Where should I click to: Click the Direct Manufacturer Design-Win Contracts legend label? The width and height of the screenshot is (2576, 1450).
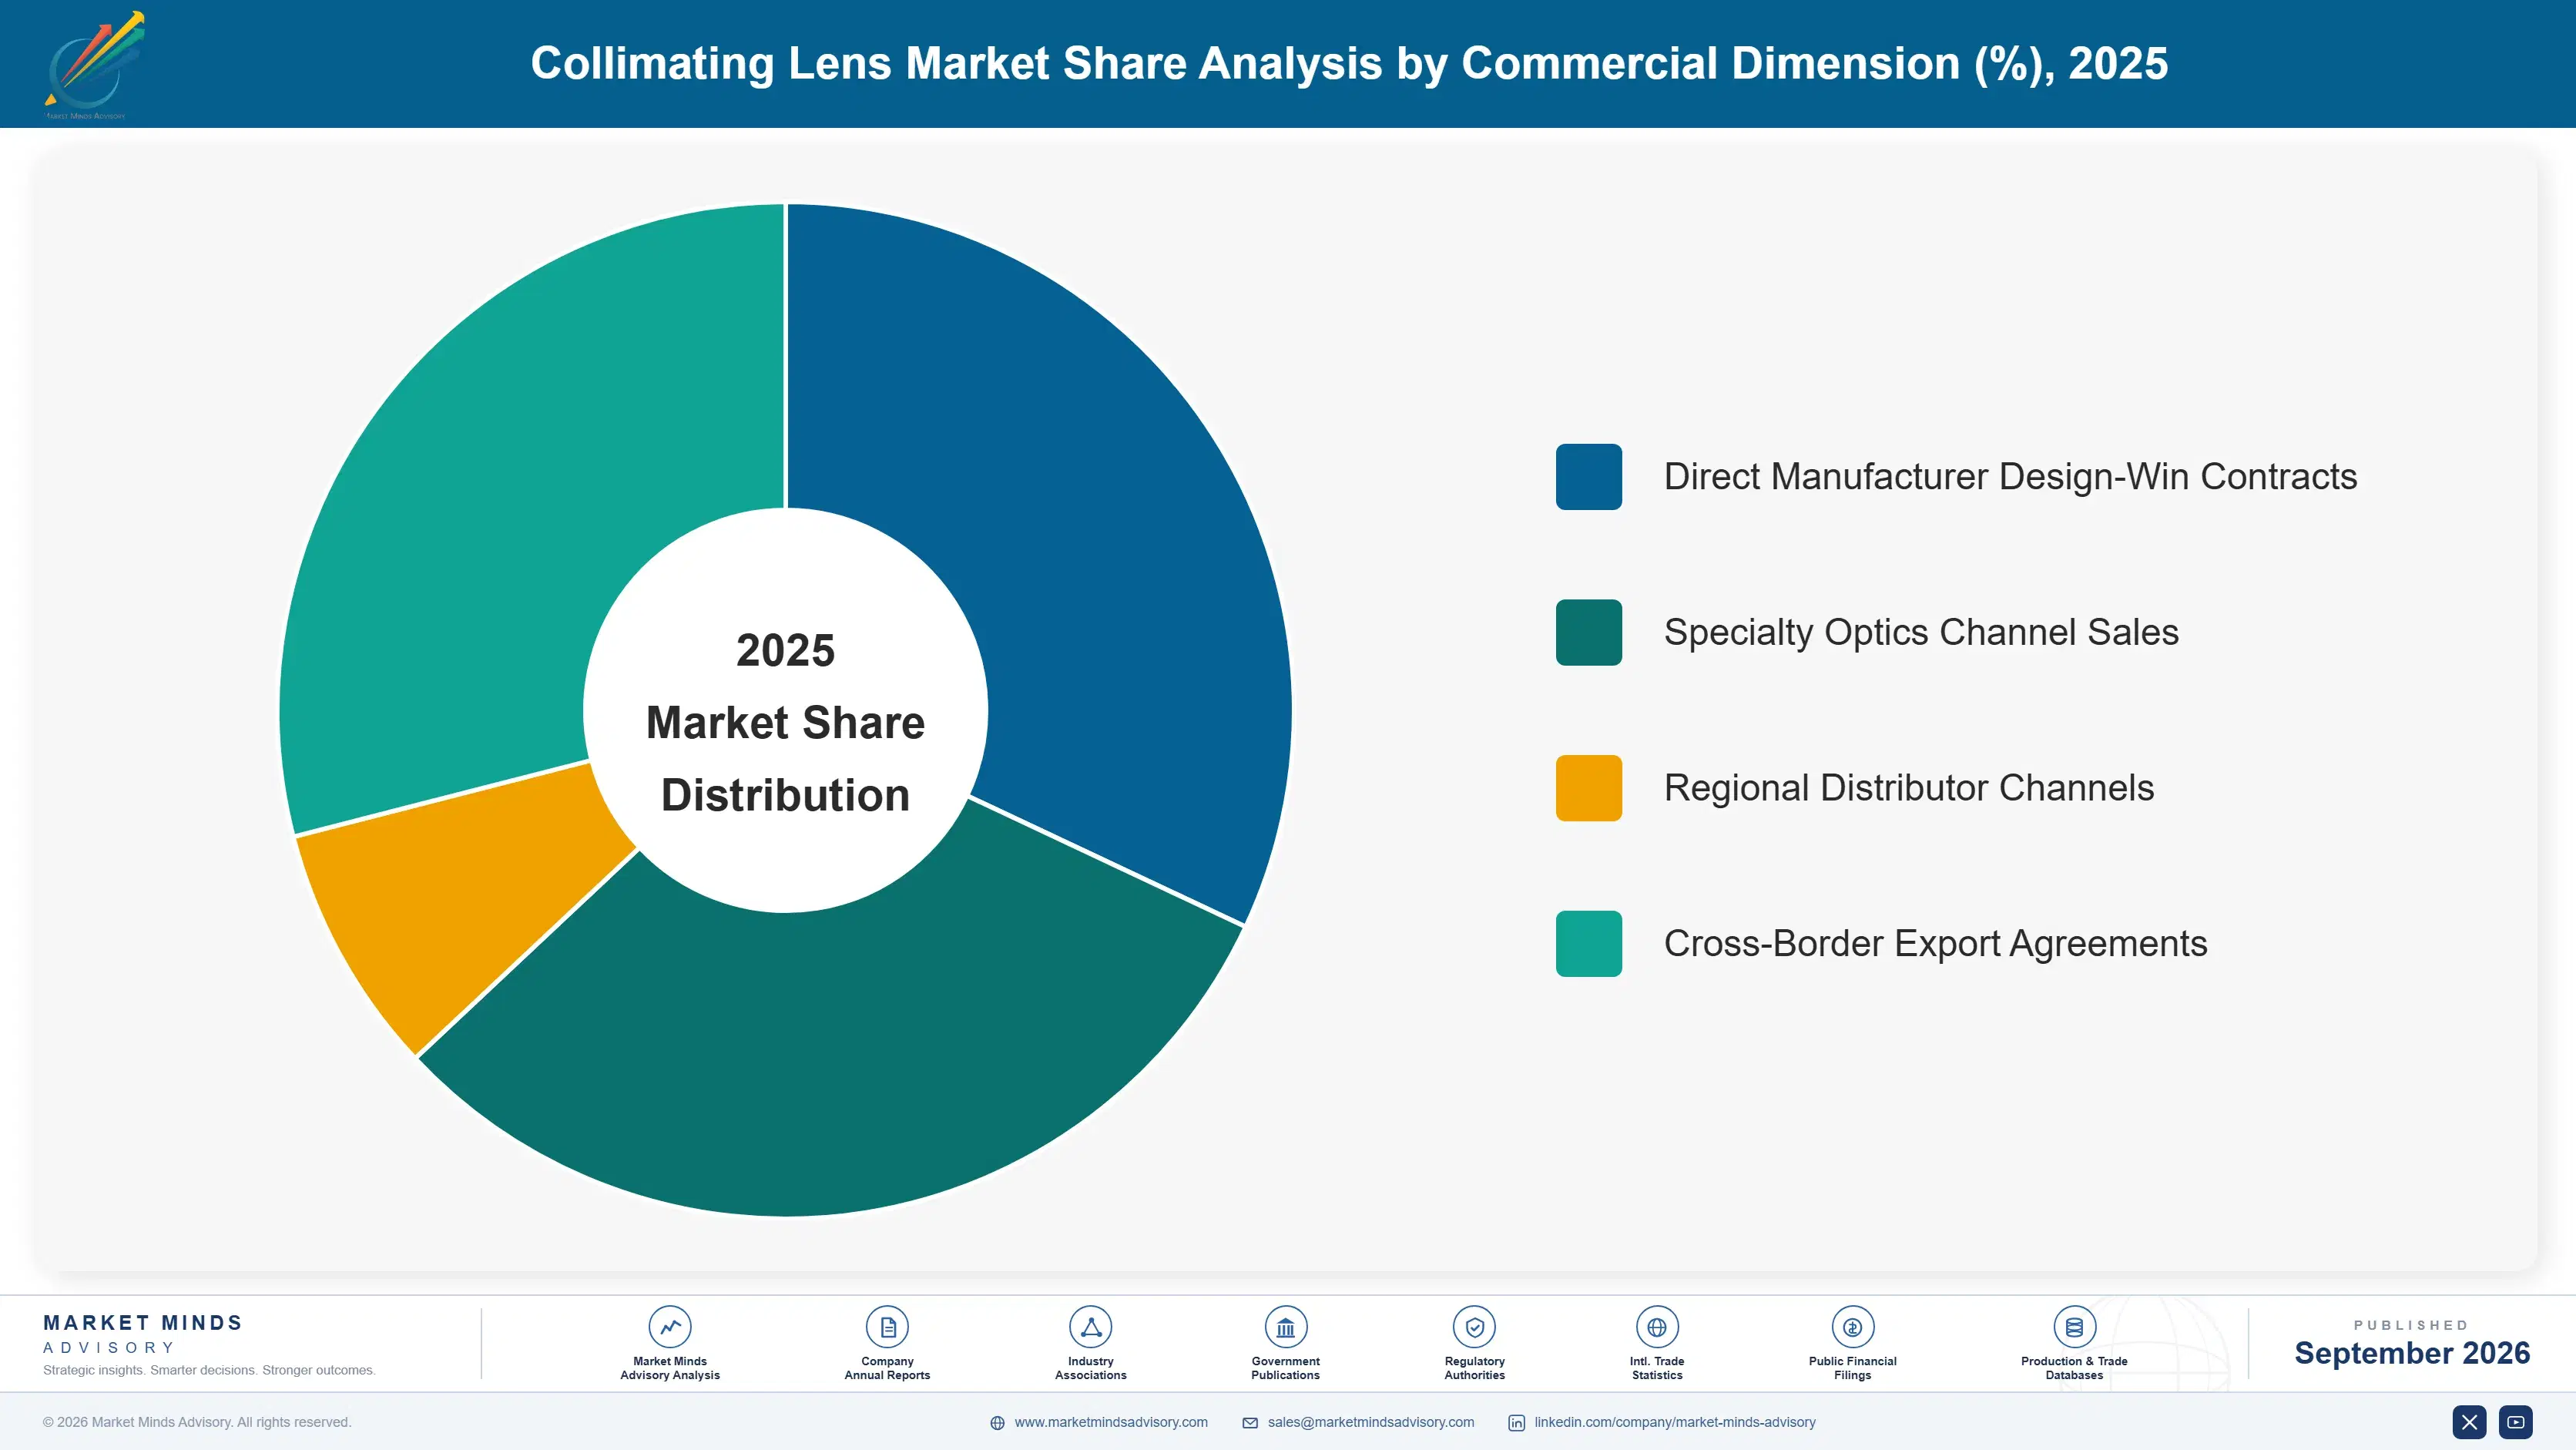(2010, 477)
